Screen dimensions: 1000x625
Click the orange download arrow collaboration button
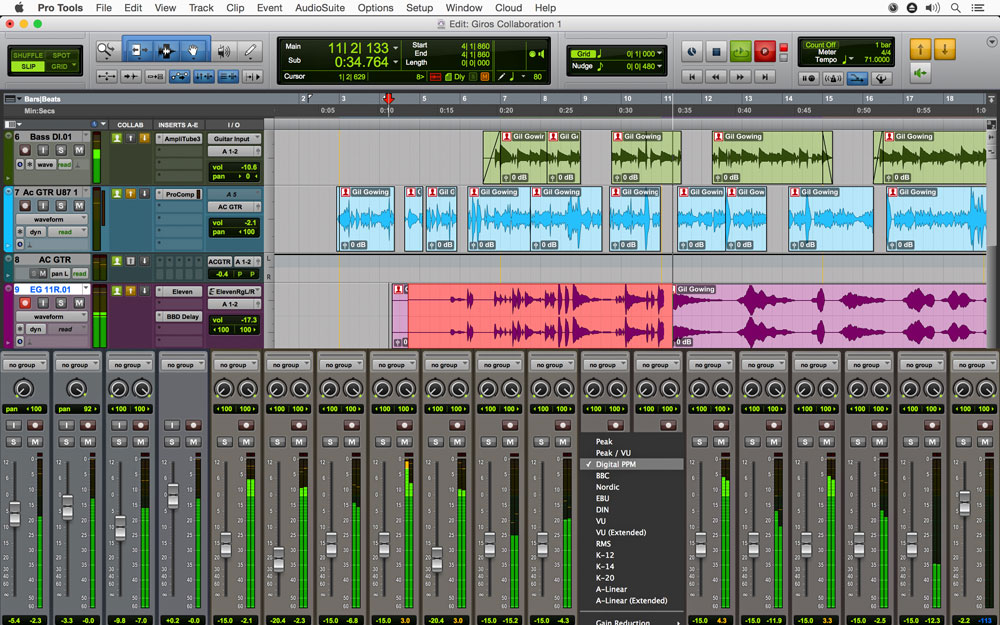pyautogui.click(x=945, y=49)
